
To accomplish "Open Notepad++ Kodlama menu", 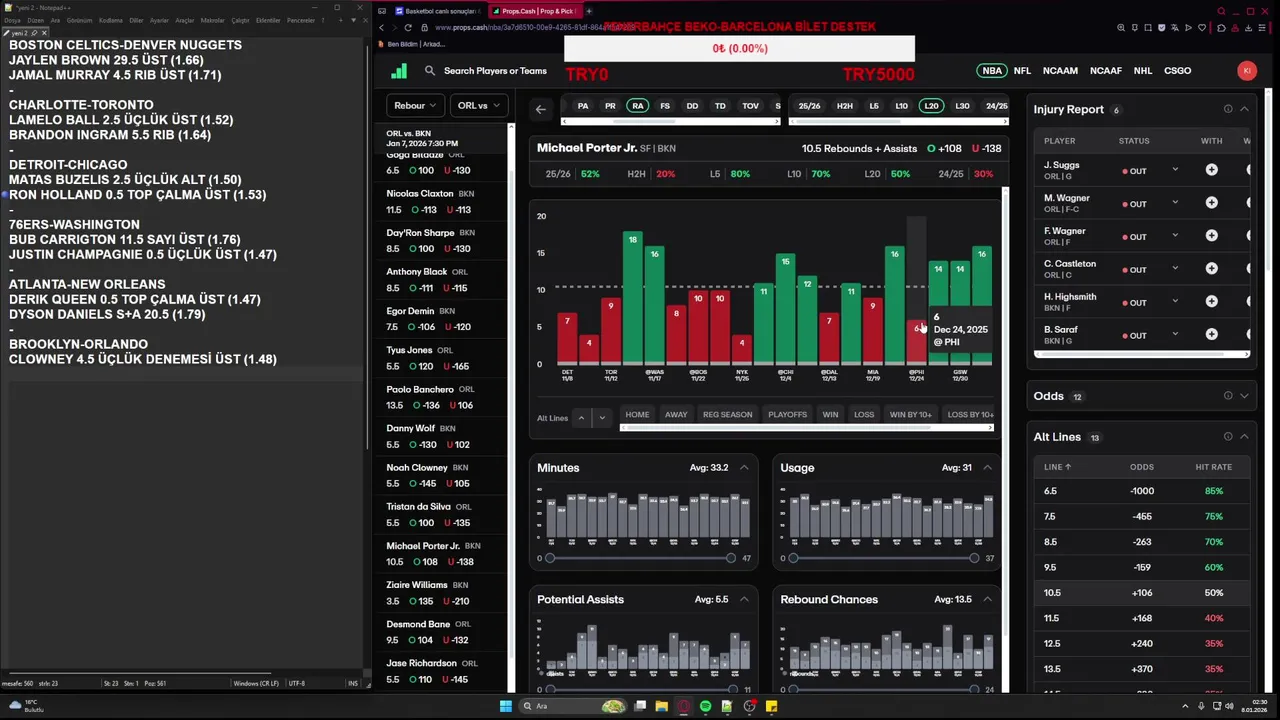I will pos(110,20).
